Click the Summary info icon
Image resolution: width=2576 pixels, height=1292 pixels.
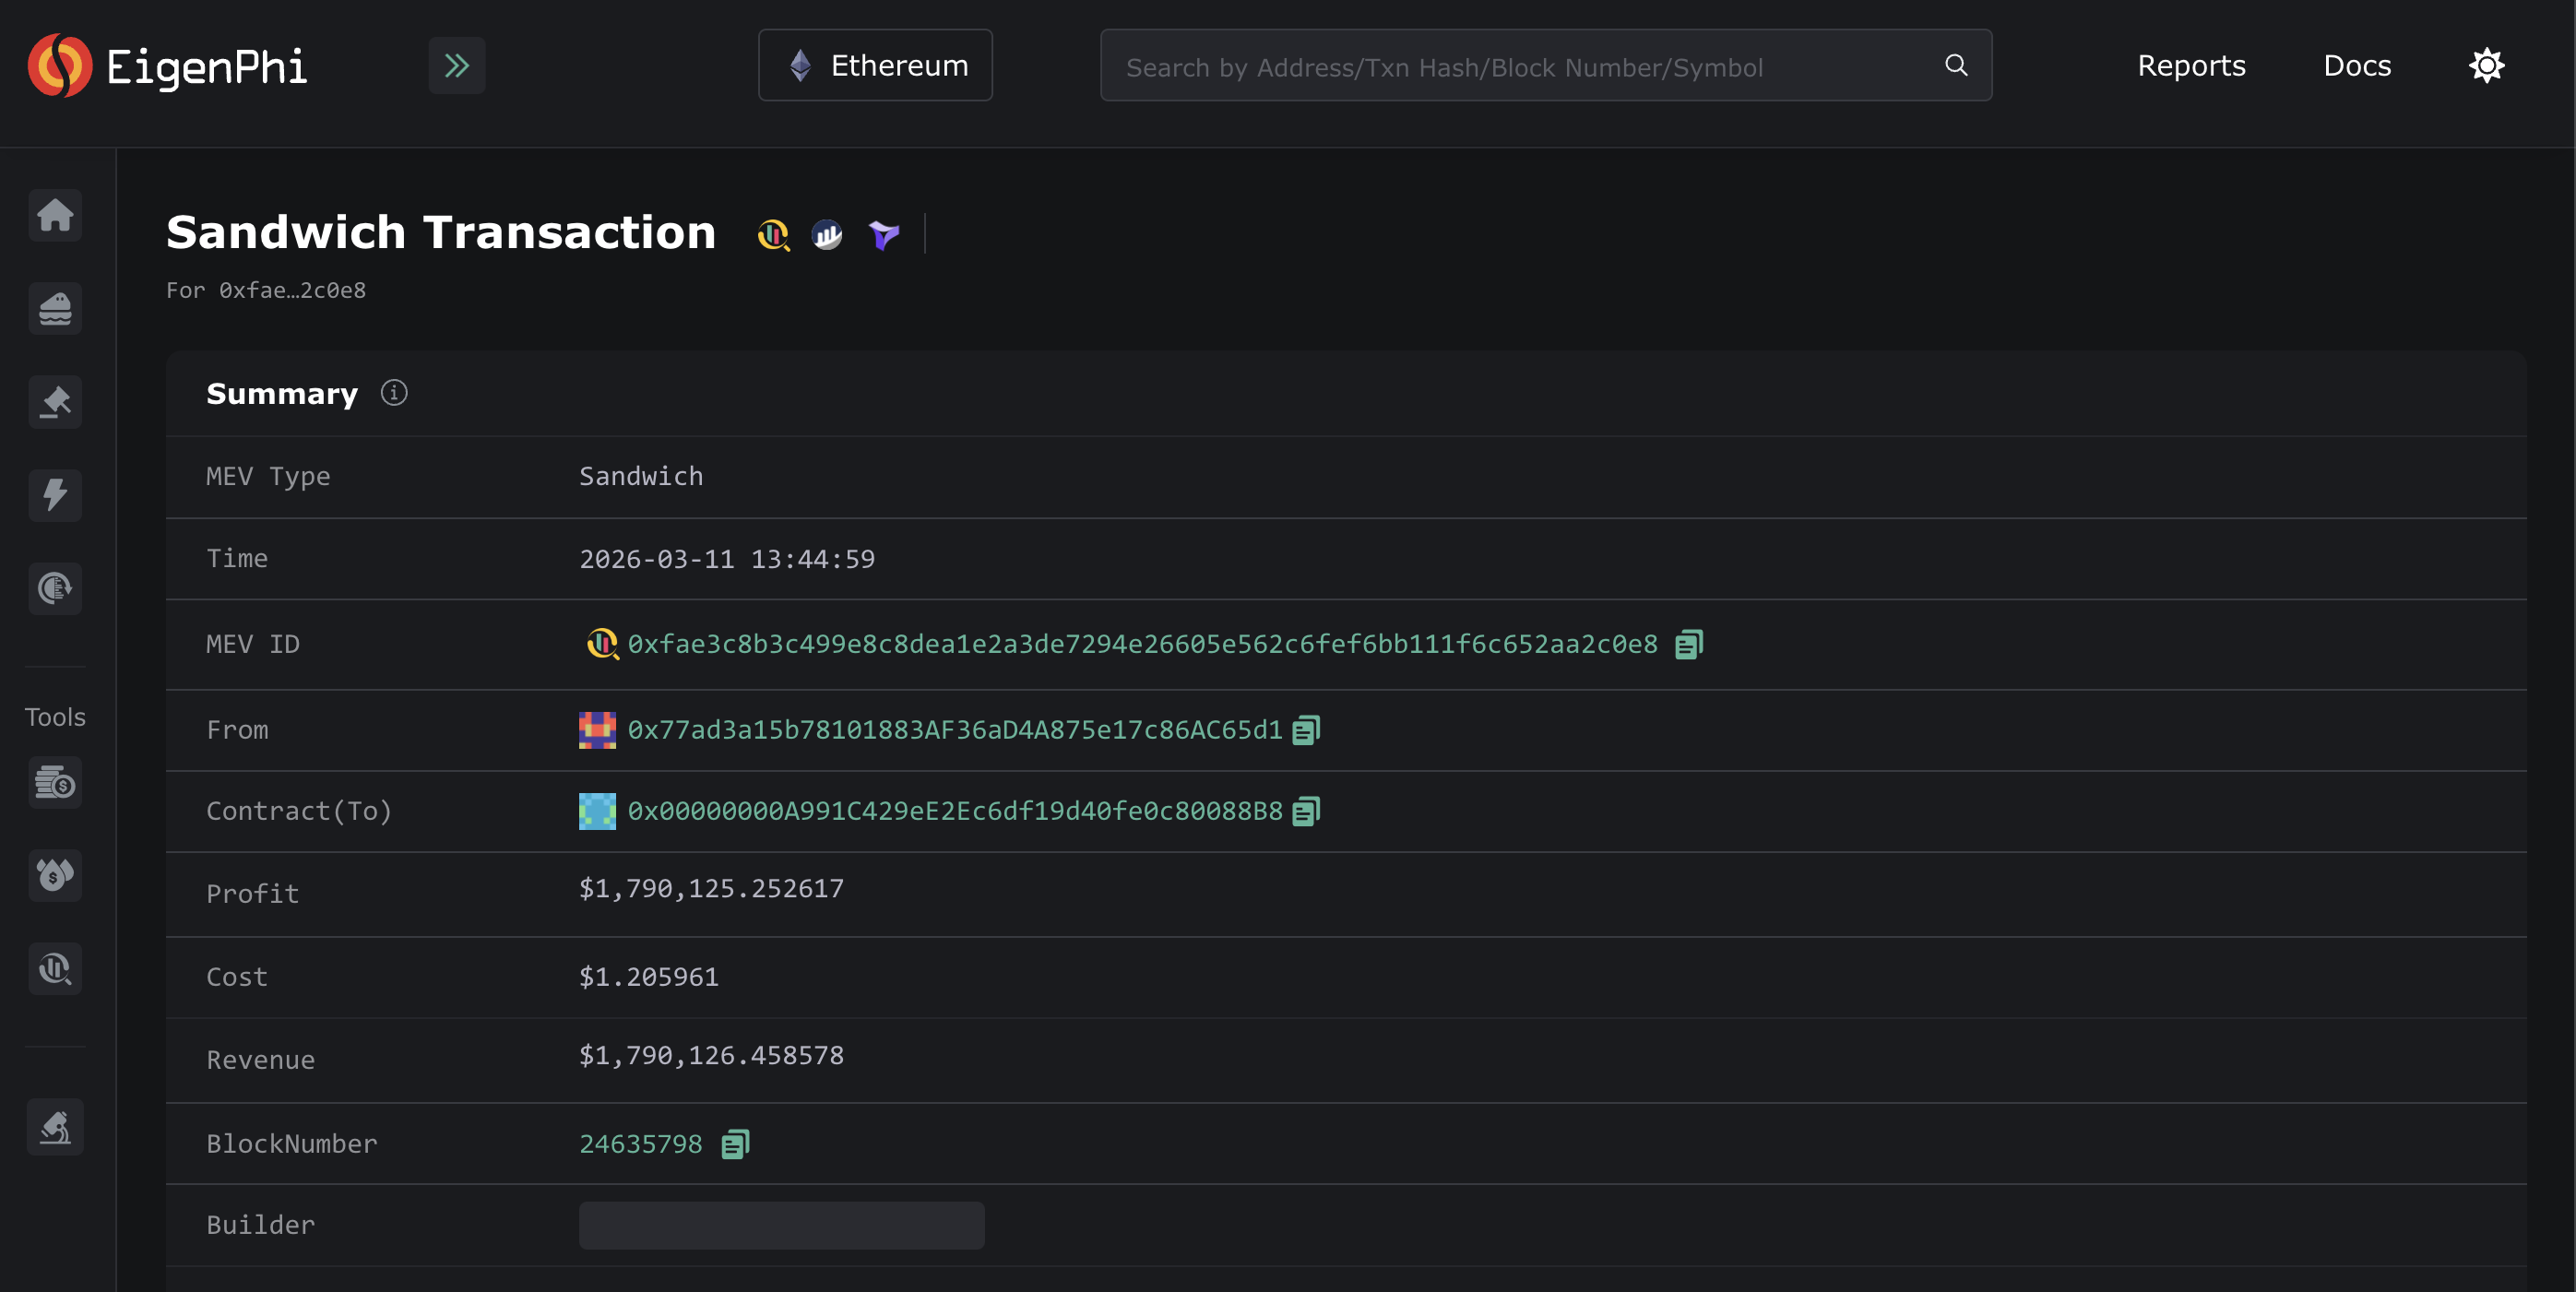point(394,393)
